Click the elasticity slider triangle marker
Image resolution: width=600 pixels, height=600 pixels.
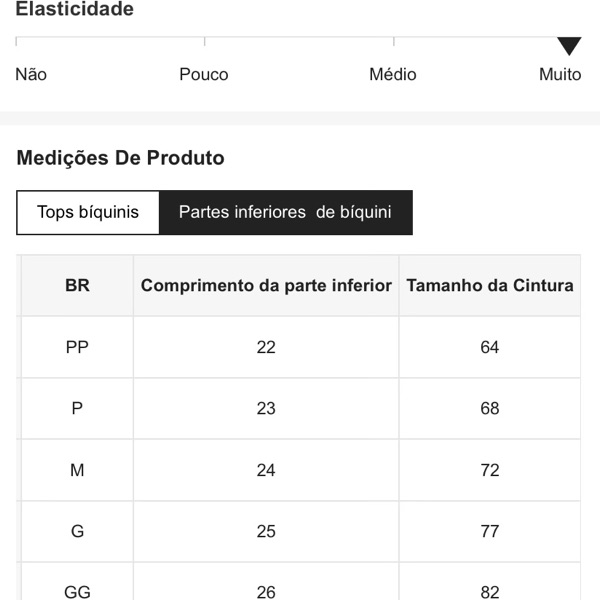[x=569, y=46]
